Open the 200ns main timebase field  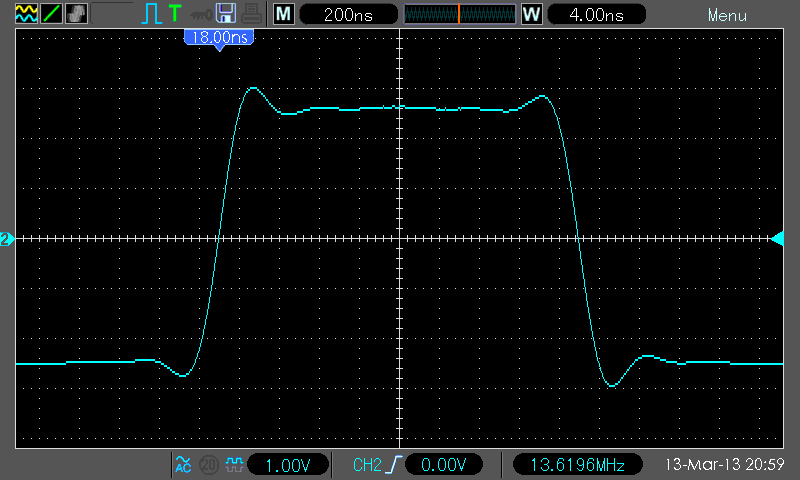[348, 14]
